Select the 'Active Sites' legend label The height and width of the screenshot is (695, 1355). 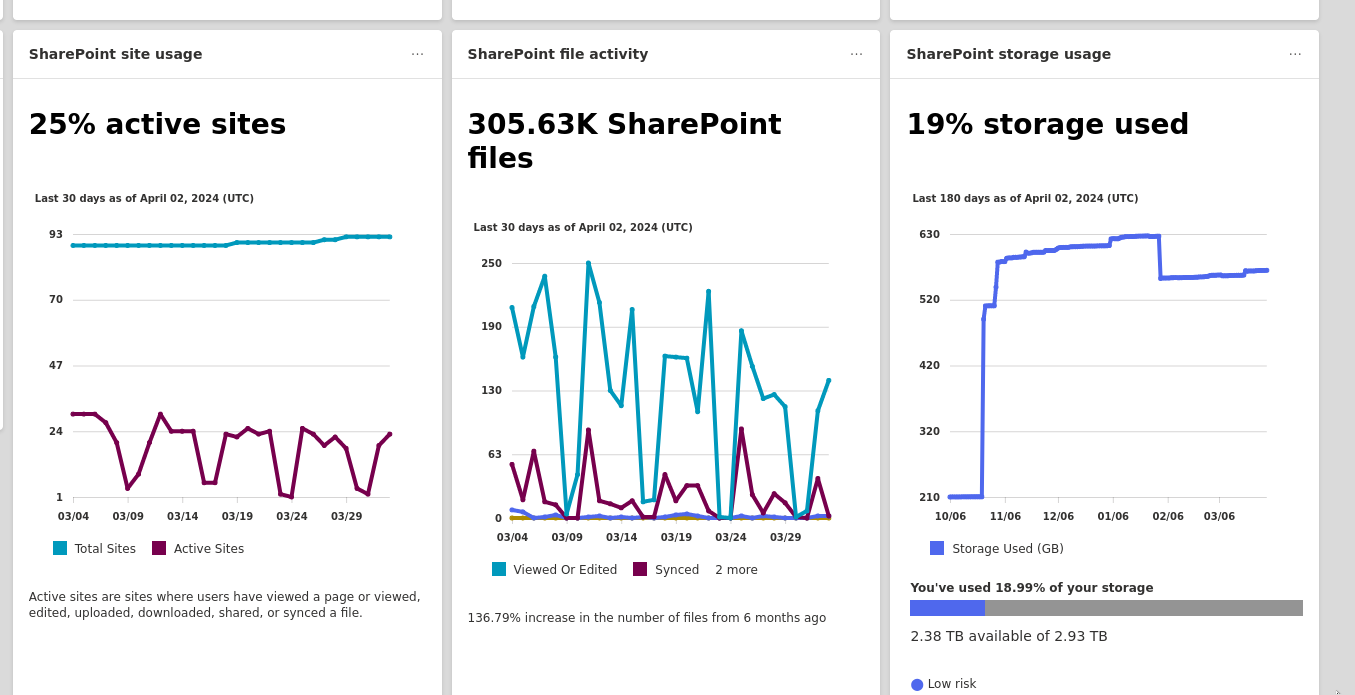(209, 549)
